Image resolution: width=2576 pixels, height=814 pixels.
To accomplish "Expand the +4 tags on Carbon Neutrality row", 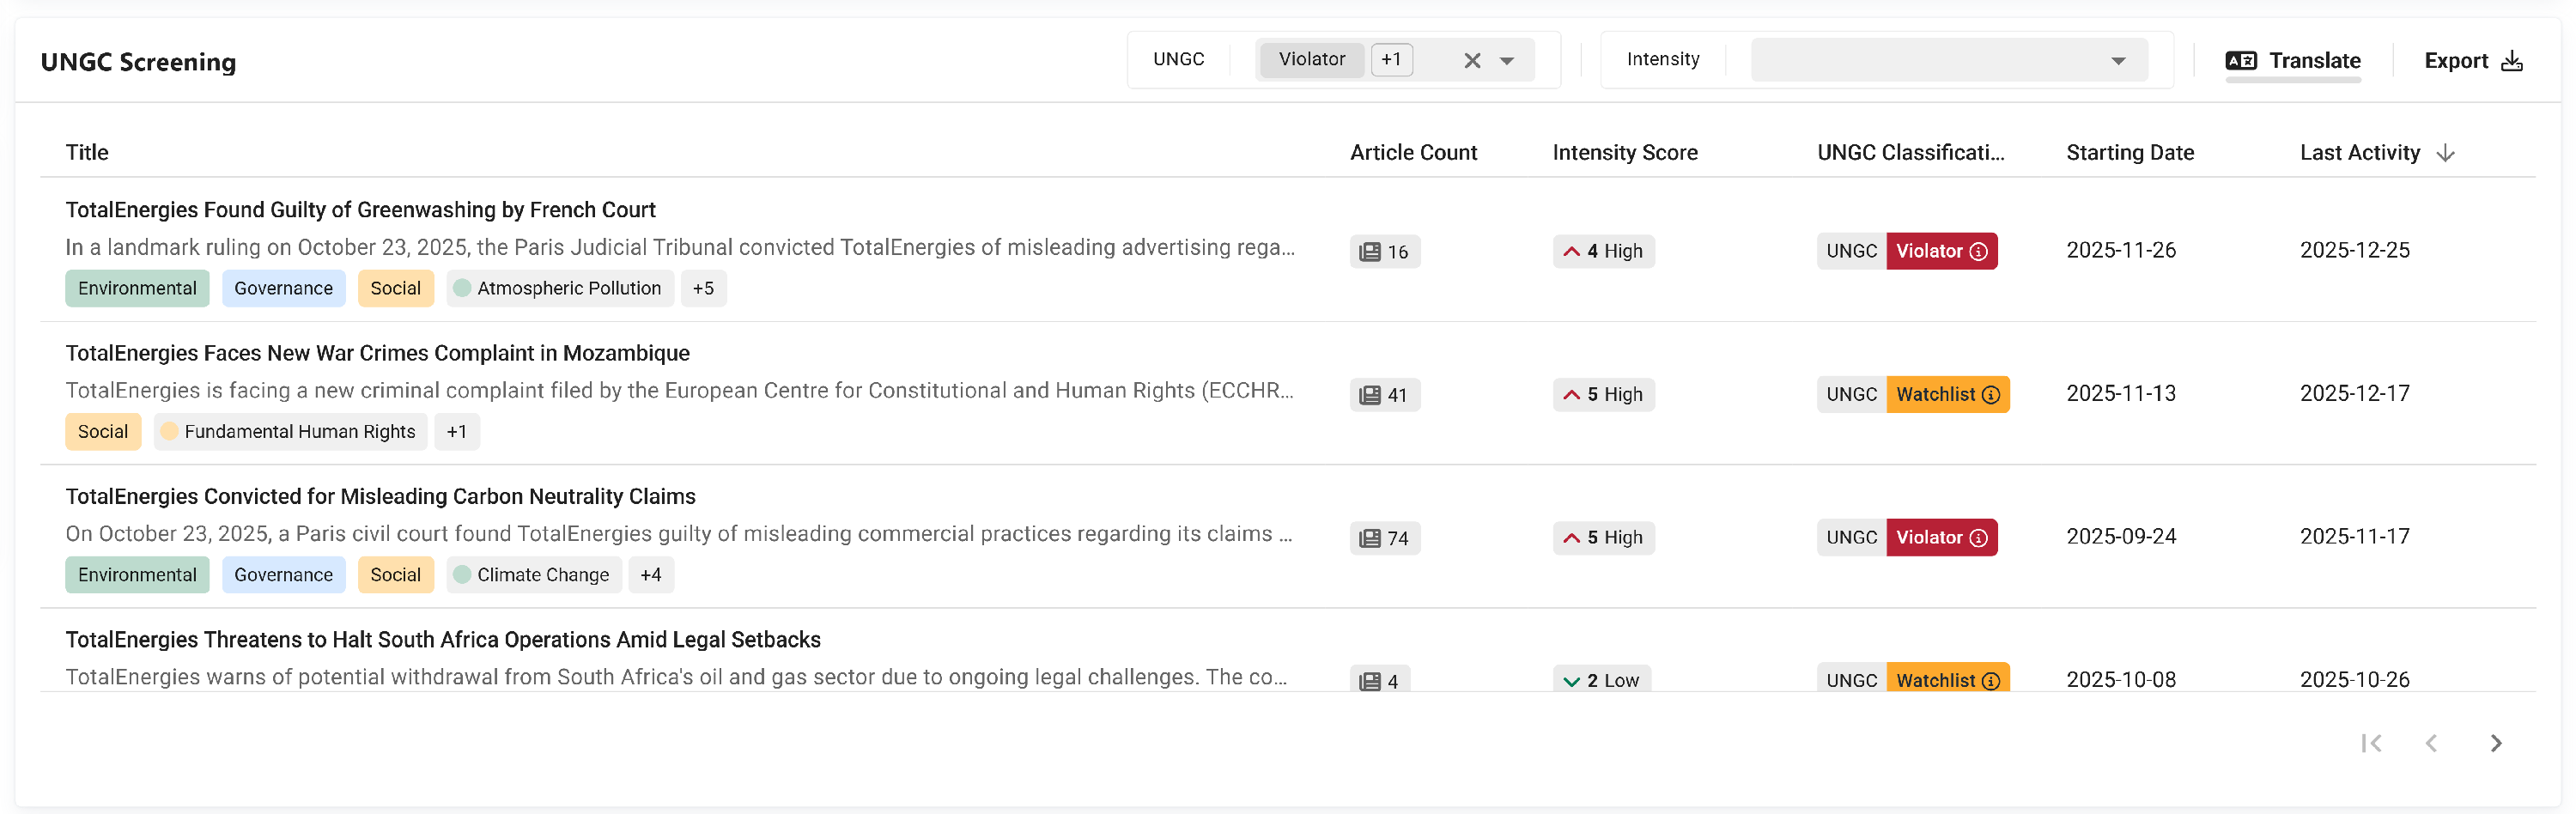I will click(x=650, y=574).
